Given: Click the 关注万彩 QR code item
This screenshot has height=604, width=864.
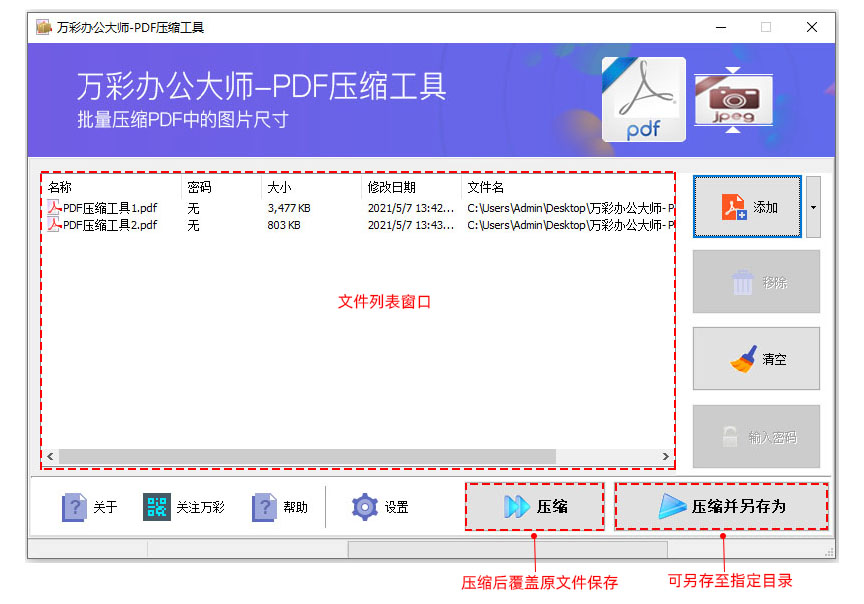Looking at the screenshot, I should (x=184, y=506).
